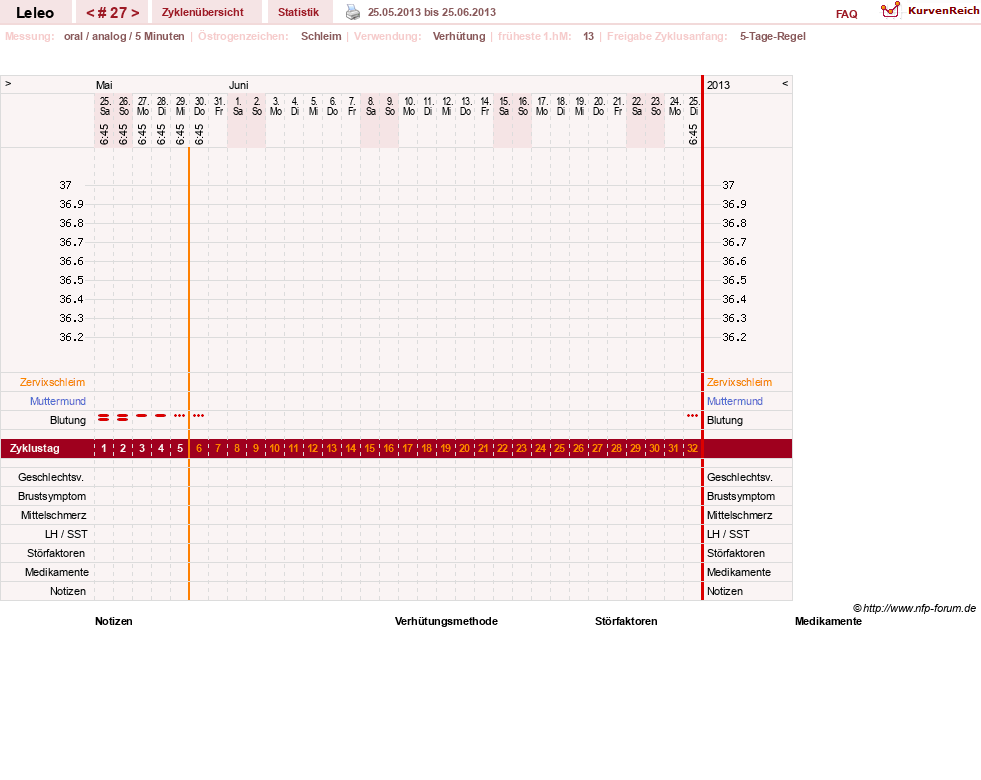The image size is (981, 780).
Task: Open the FAQ link
Action: click(x=846, y=14)
